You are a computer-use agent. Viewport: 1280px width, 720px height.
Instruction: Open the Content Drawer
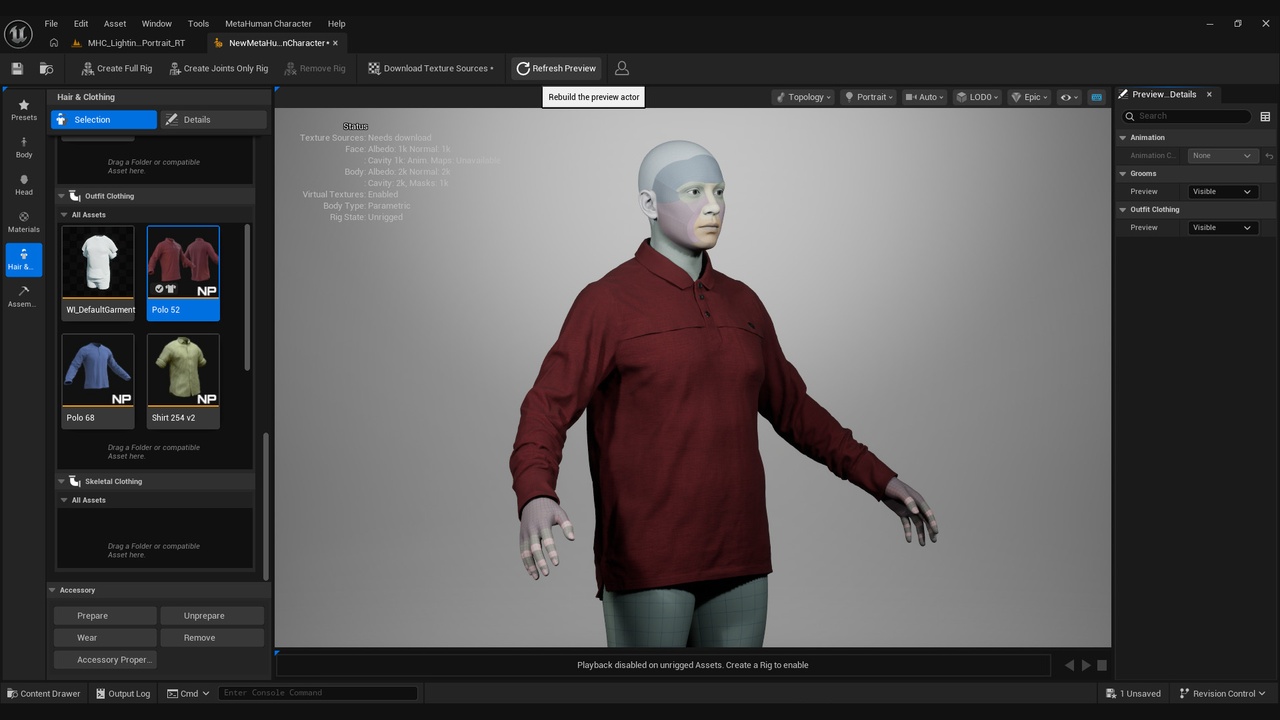click(43, 693)
